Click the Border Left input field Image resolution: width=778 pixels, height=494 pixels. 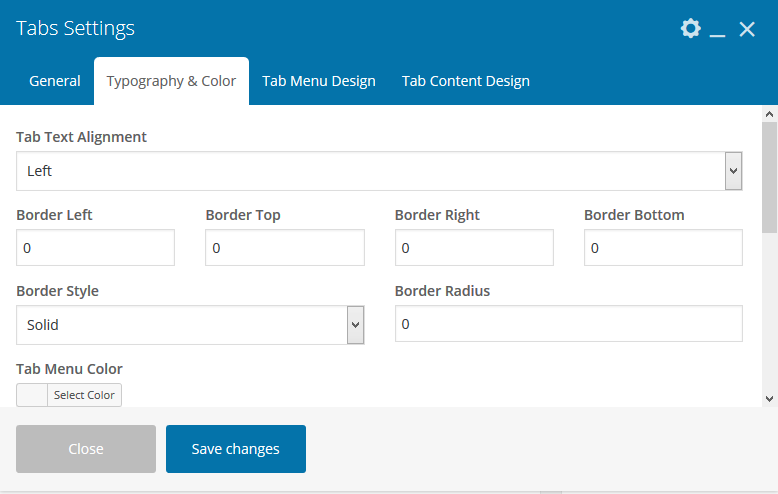point(95,248)
